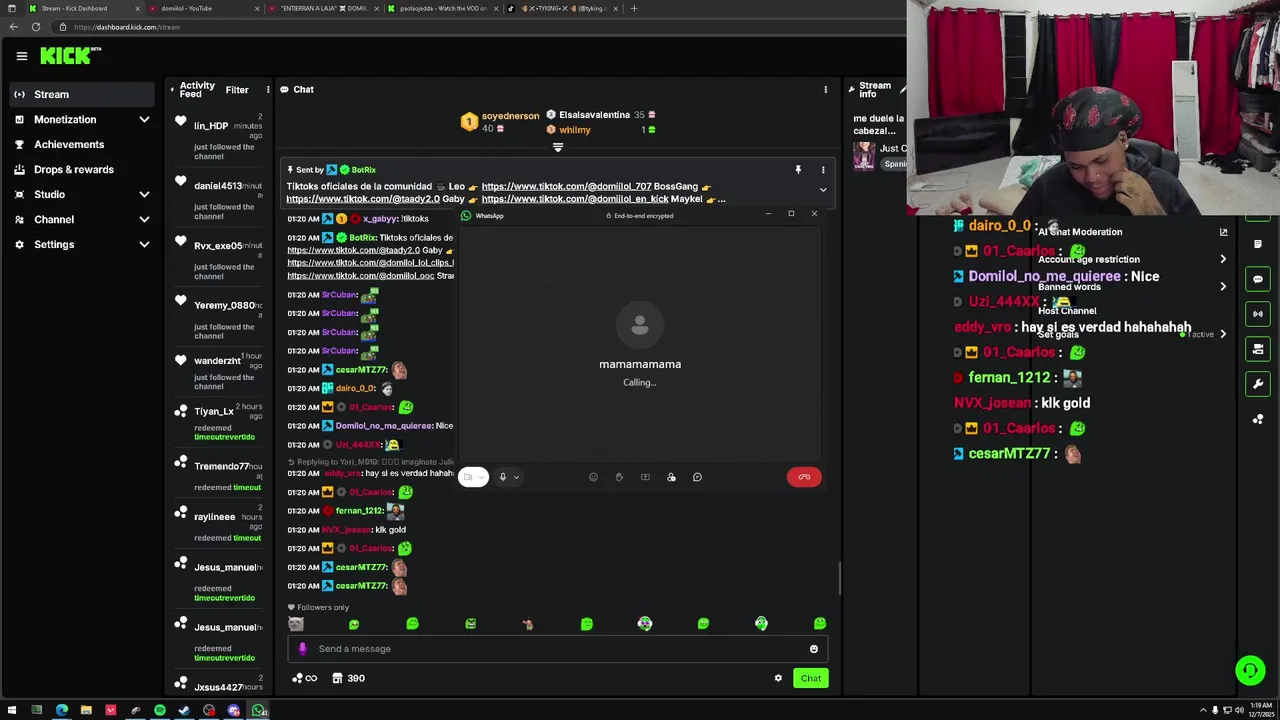This screenshot has width=1280, height=720.
Task: Reload the browser page
Action: [x=35, y=27]
